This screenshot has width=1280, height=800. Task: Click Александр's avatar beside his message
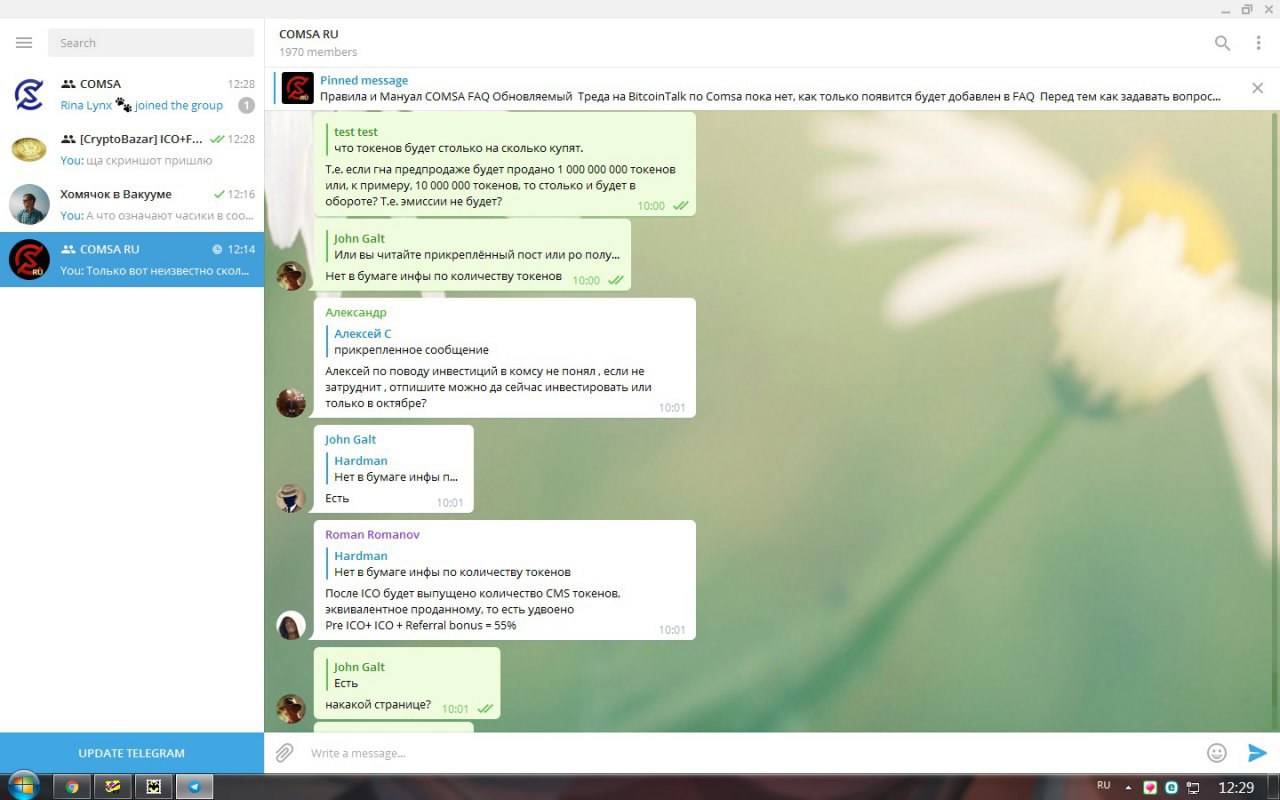291,403
